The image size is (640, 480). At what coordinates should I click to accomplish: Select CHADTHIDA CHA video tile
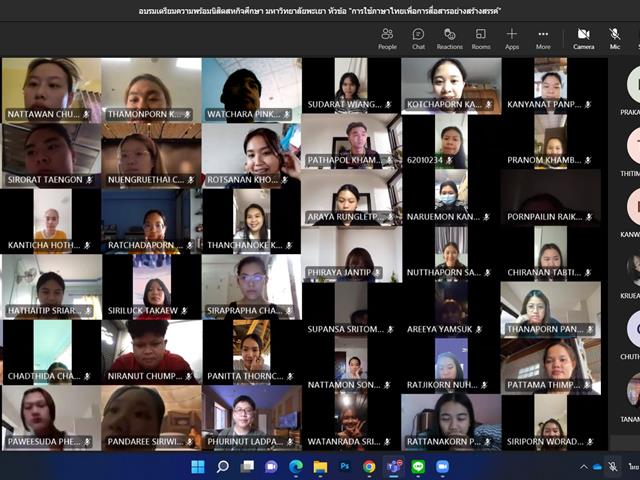coord(51,352)
